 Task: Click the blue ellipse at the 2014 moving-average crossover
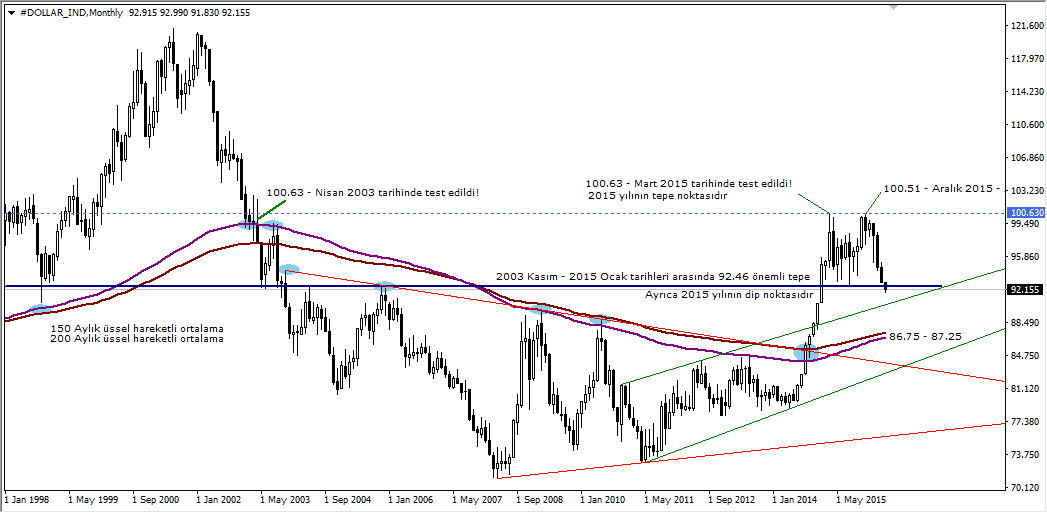pos(806,352)
